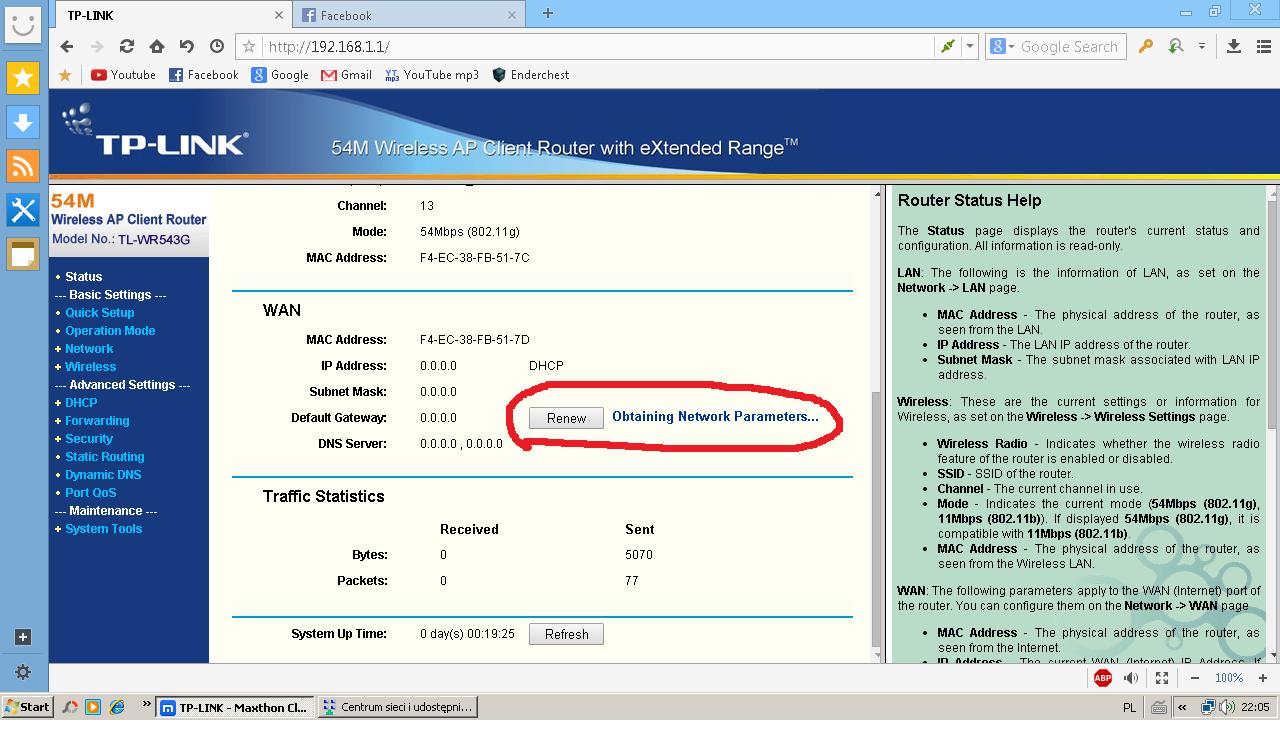1280x730 pixels.
Task: Expand the DHCP menu section
Action: pyautogui.click(x=81, y=403)
